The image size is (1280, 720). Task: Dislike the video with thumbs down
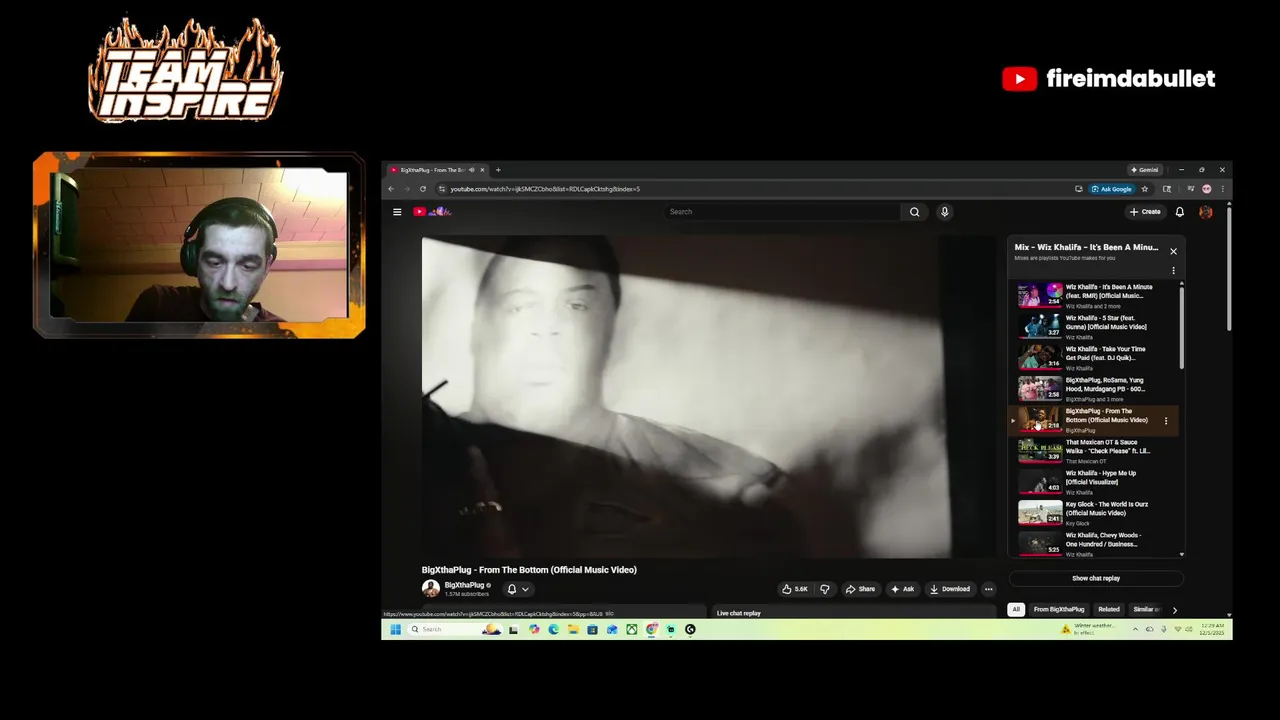[825, 589]
